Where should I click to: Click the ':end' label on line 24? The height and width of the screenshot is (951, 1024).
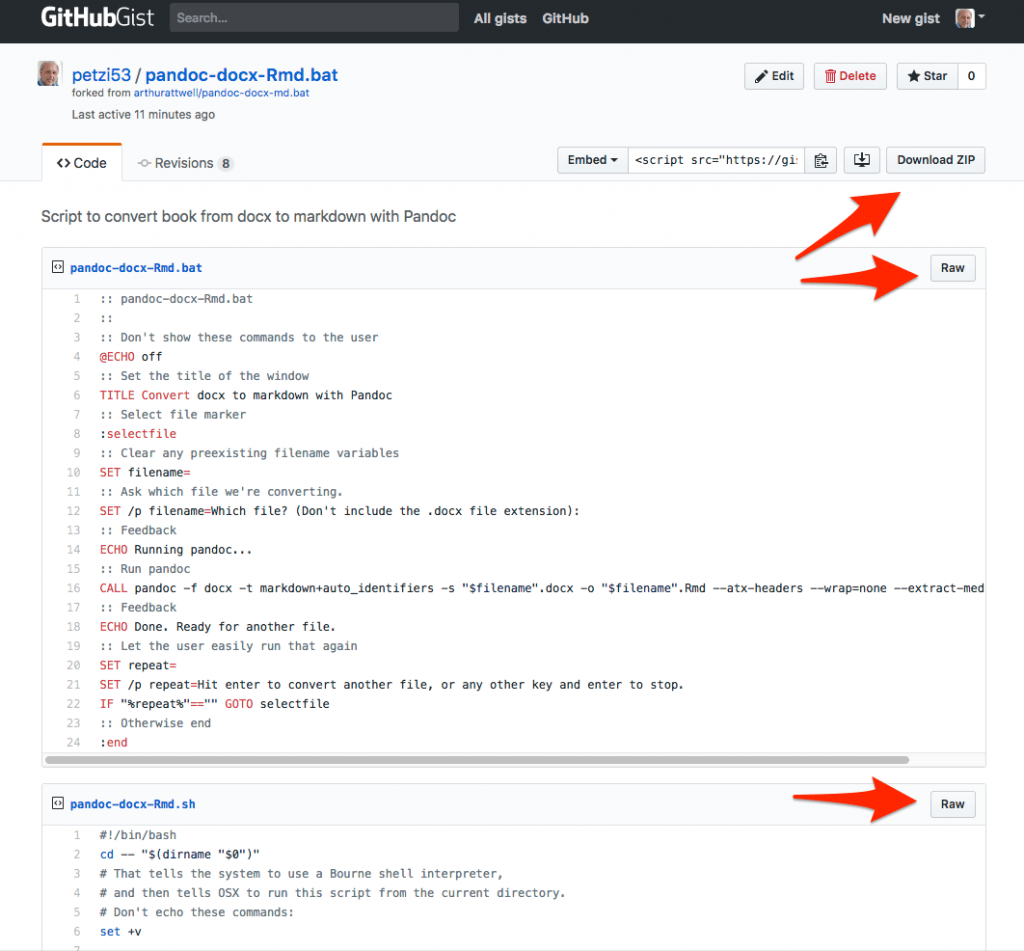coord(114,742)
